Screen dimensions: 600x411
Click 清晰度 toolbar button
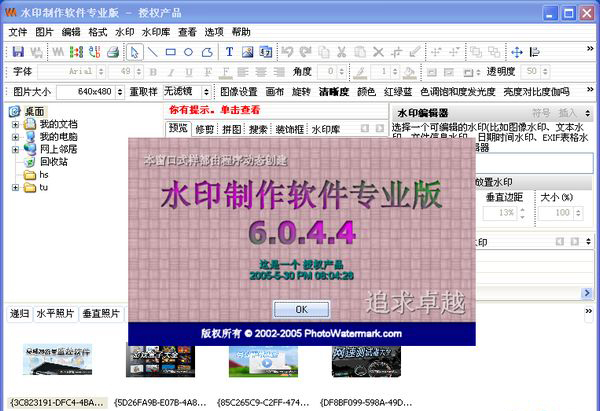tap(334, 92)
